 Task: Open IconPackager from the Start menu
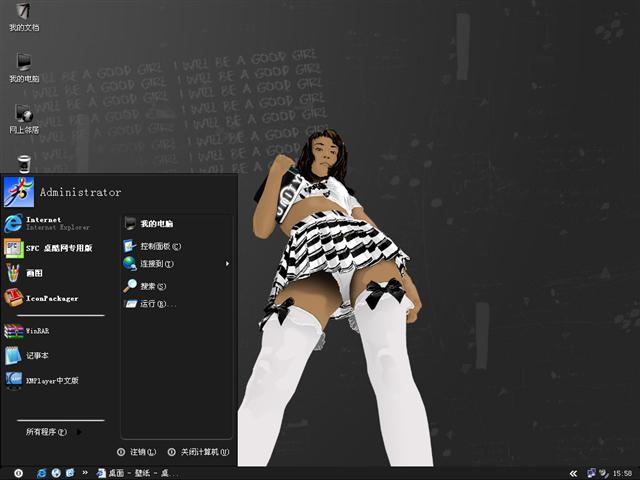[41, 298]
